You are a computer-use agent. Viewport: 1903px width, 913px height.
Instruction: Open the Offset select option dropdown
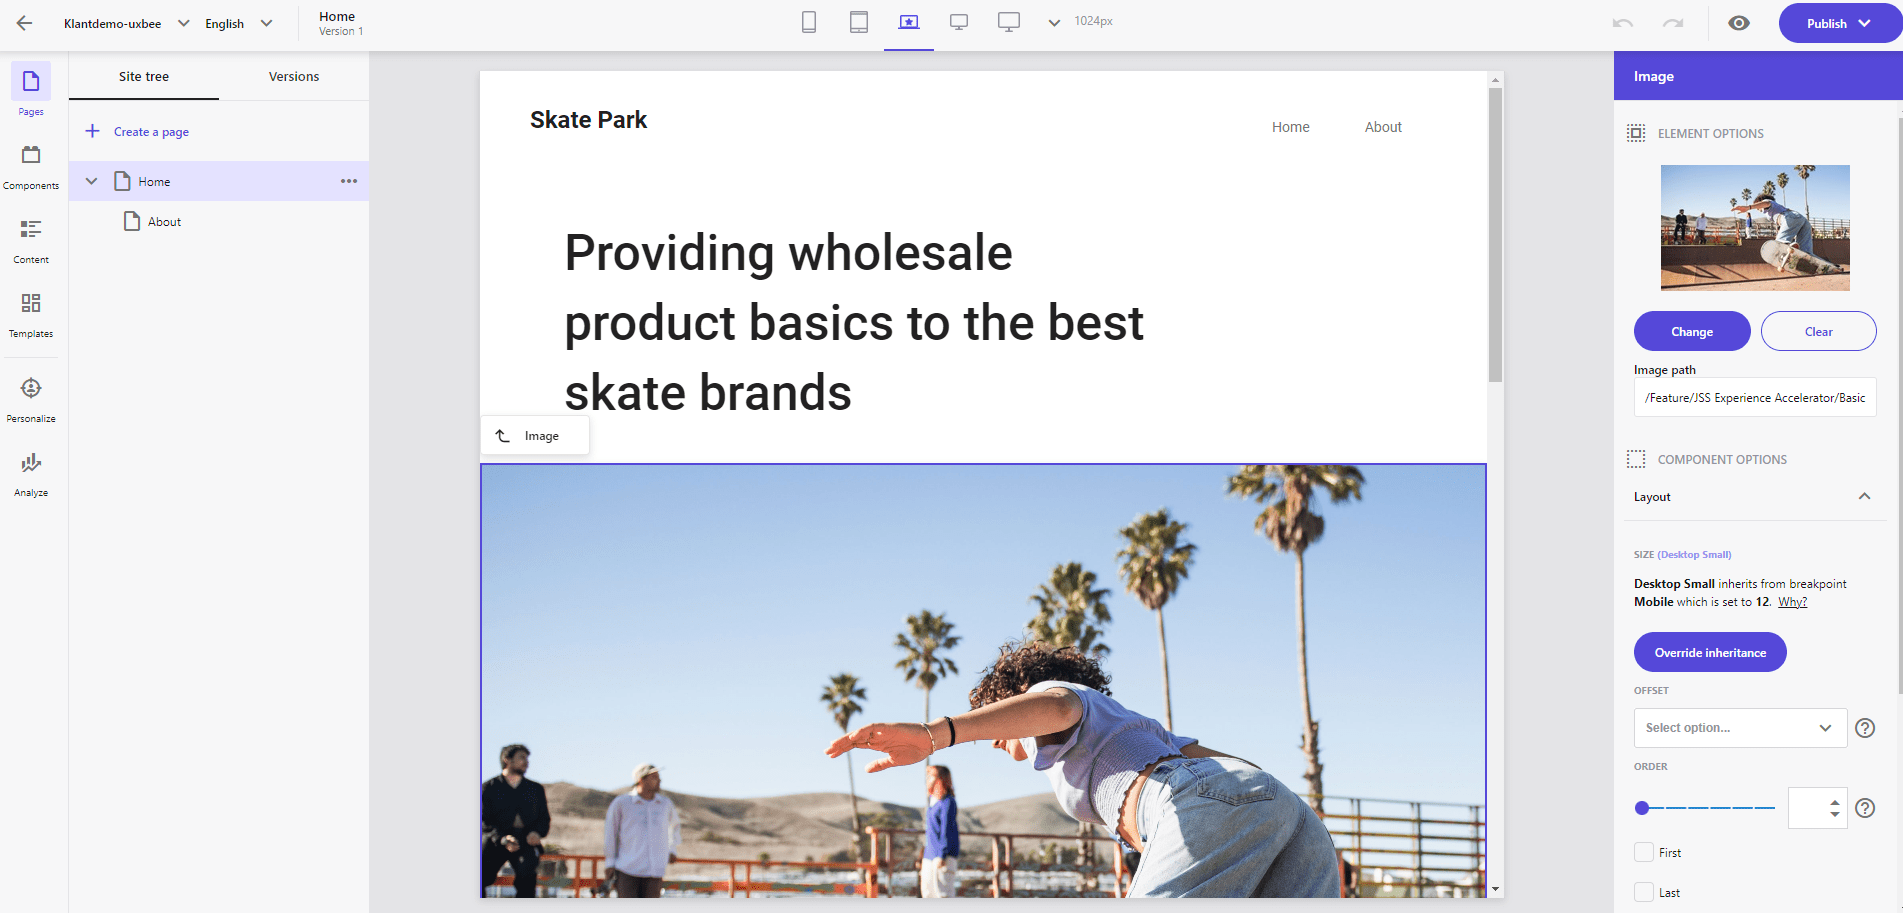pos(1740,728)
